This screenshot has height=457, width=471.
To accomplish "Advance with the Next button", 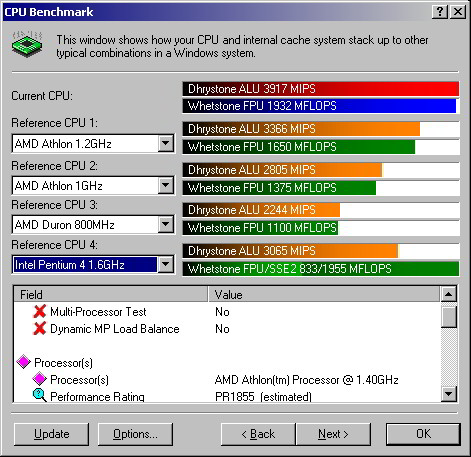I will click(333, 434).
